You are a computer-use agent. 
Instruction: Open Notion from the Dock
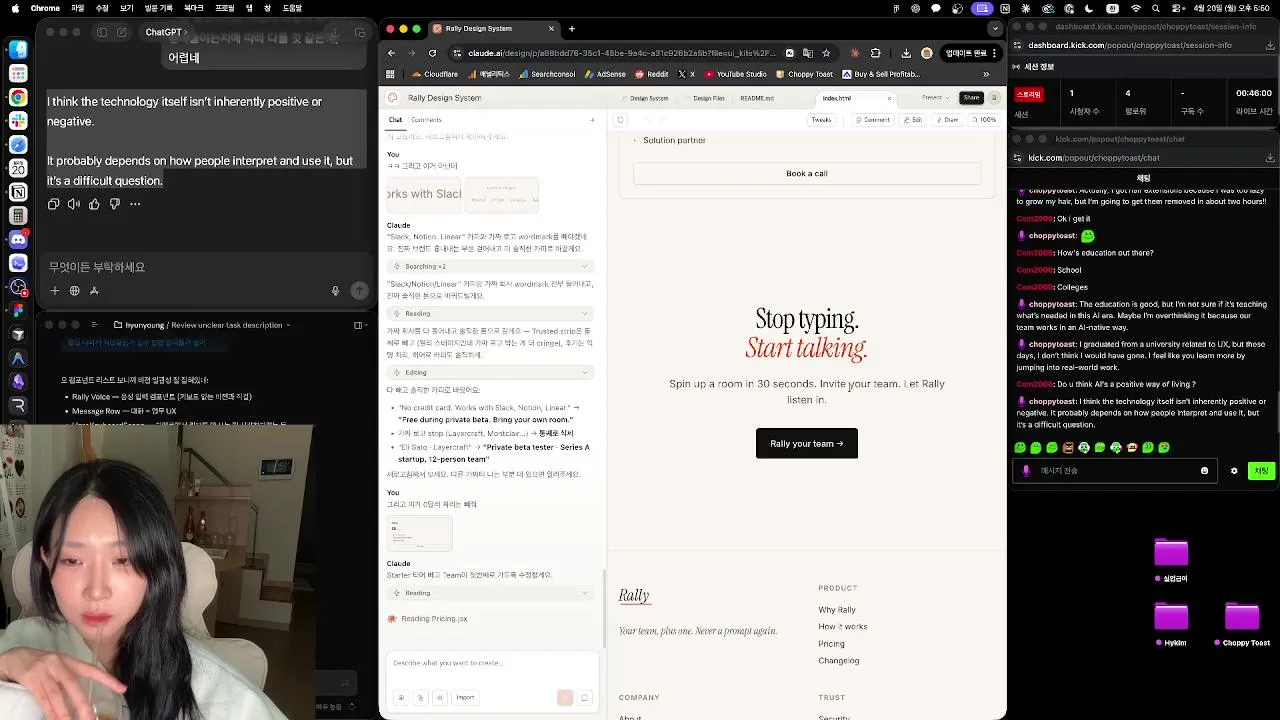[x=18, y=193]
